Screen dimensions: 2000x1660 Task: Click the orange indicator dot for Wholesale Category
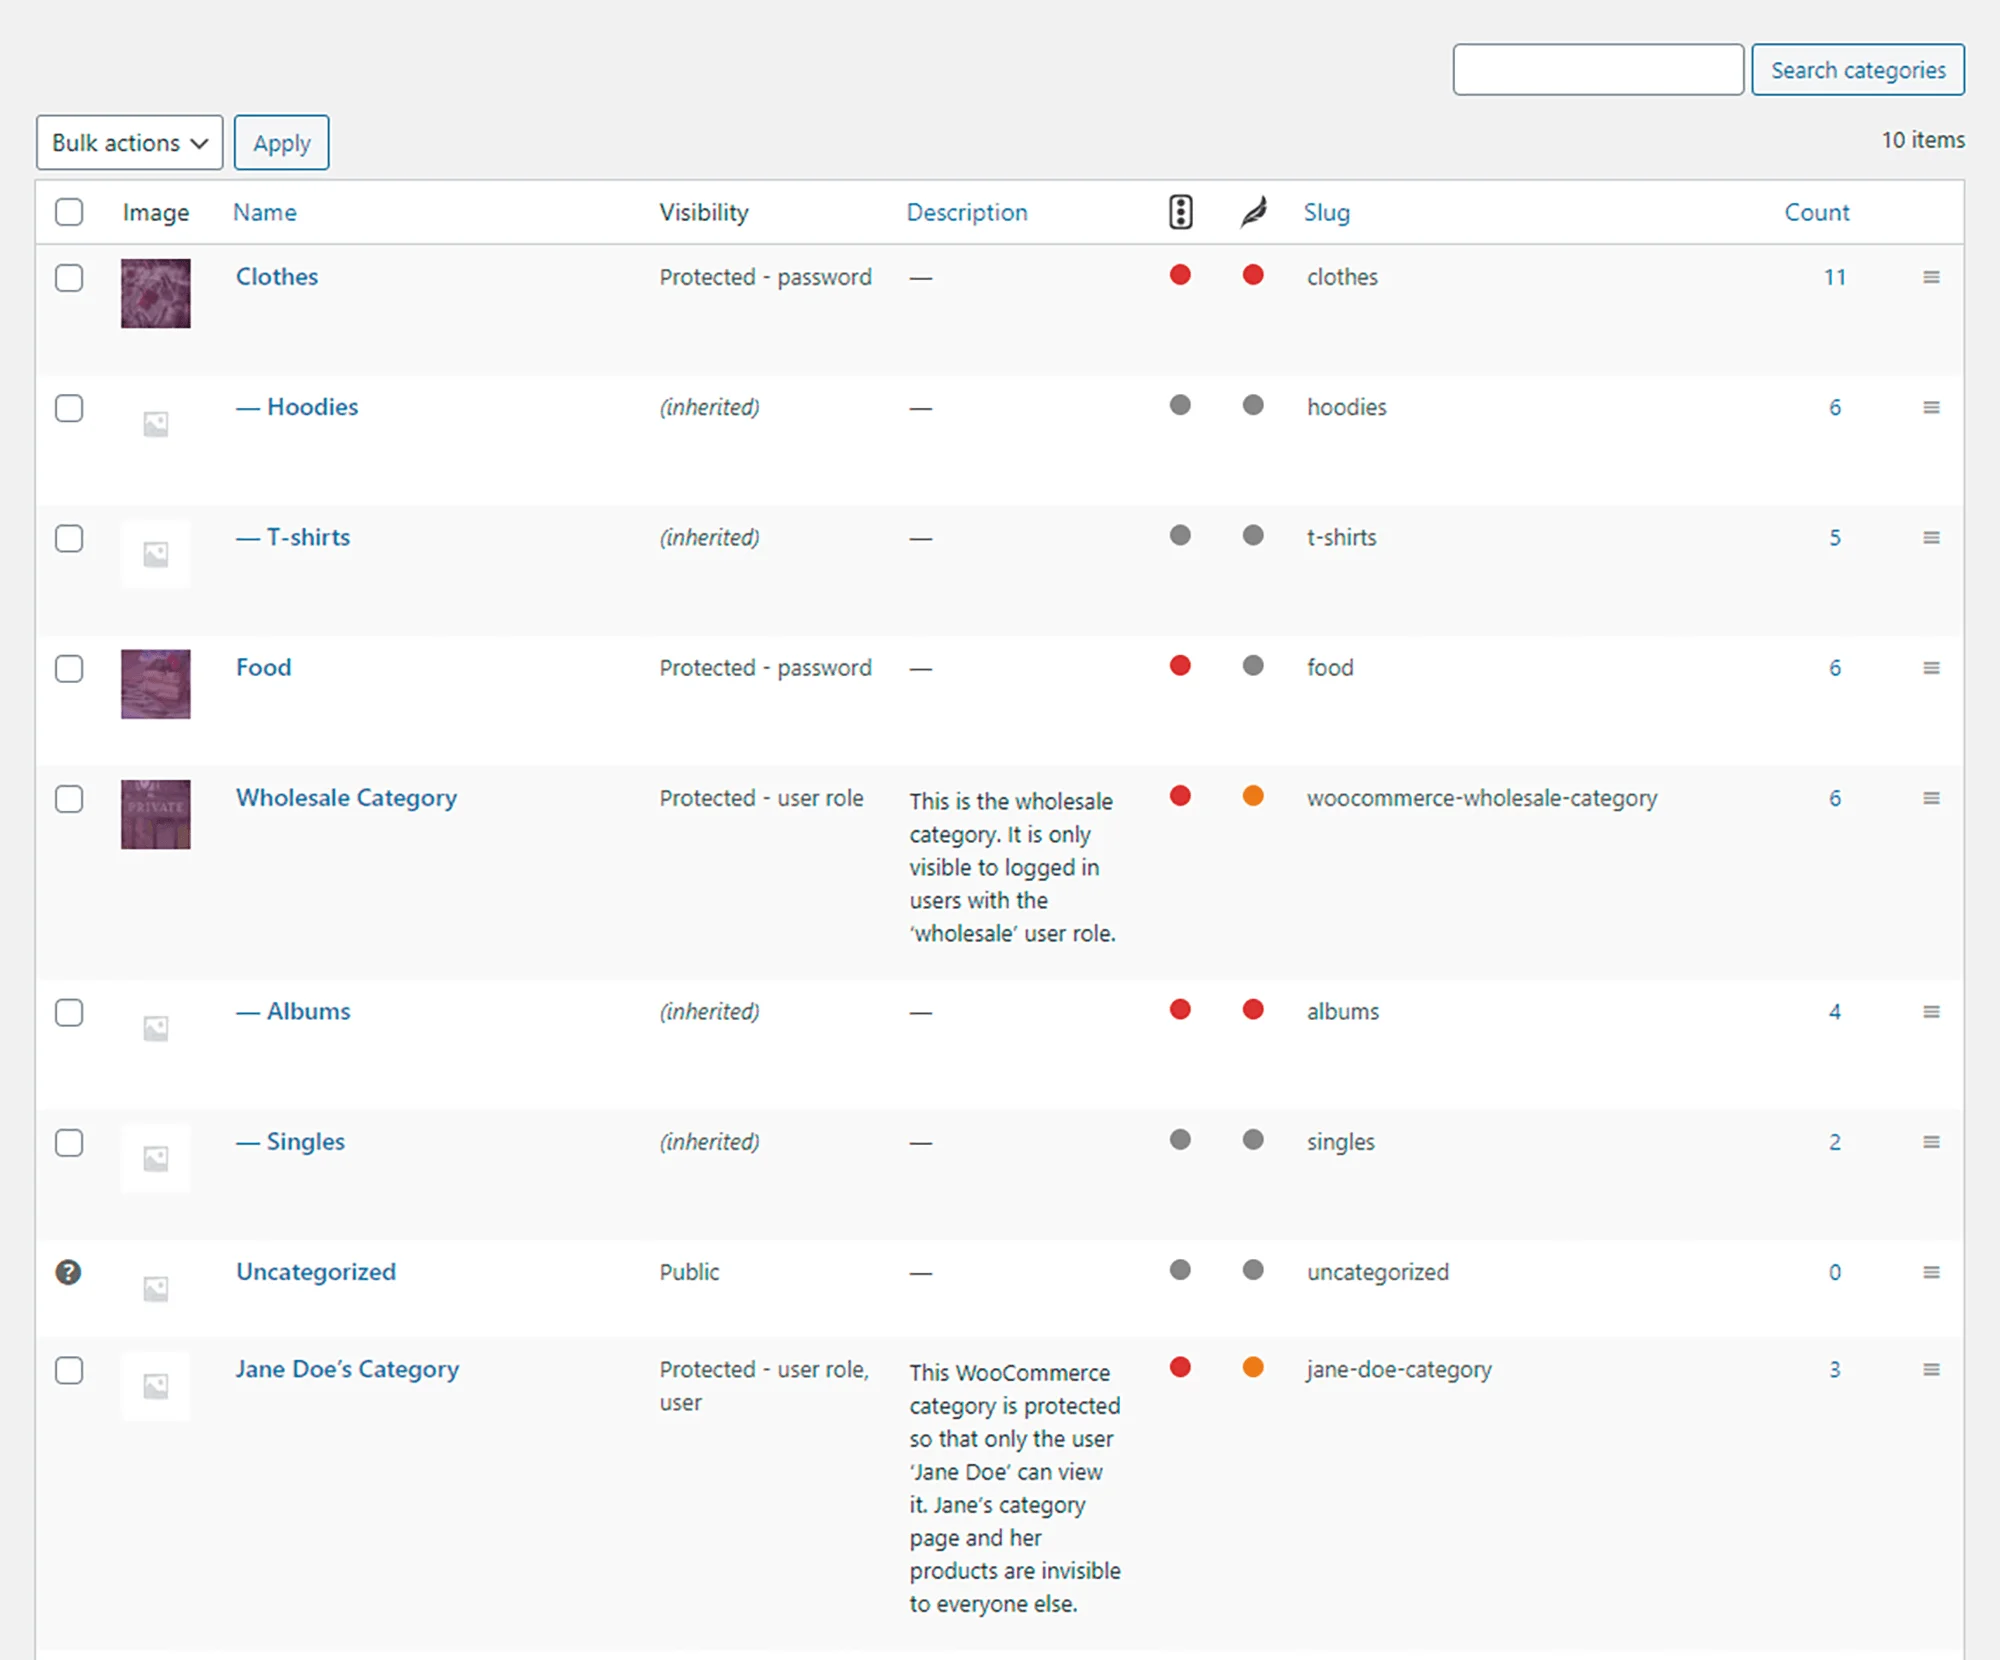(x=1253, y=797)
